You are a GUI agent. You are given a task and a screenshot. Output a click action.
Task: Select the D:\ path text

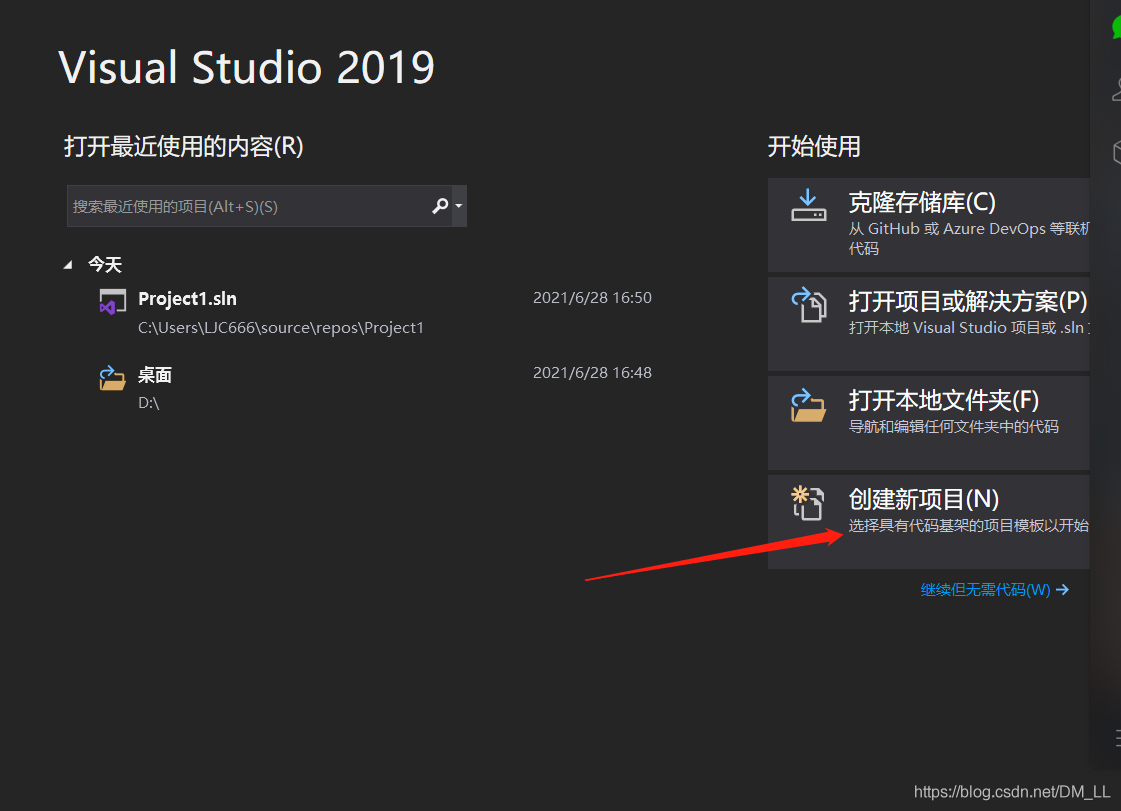[x=148, y=403]
